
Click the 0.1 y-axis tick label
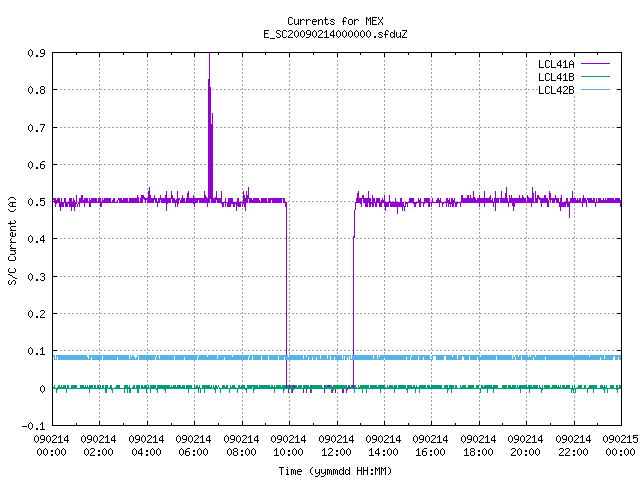click(37, 351)
